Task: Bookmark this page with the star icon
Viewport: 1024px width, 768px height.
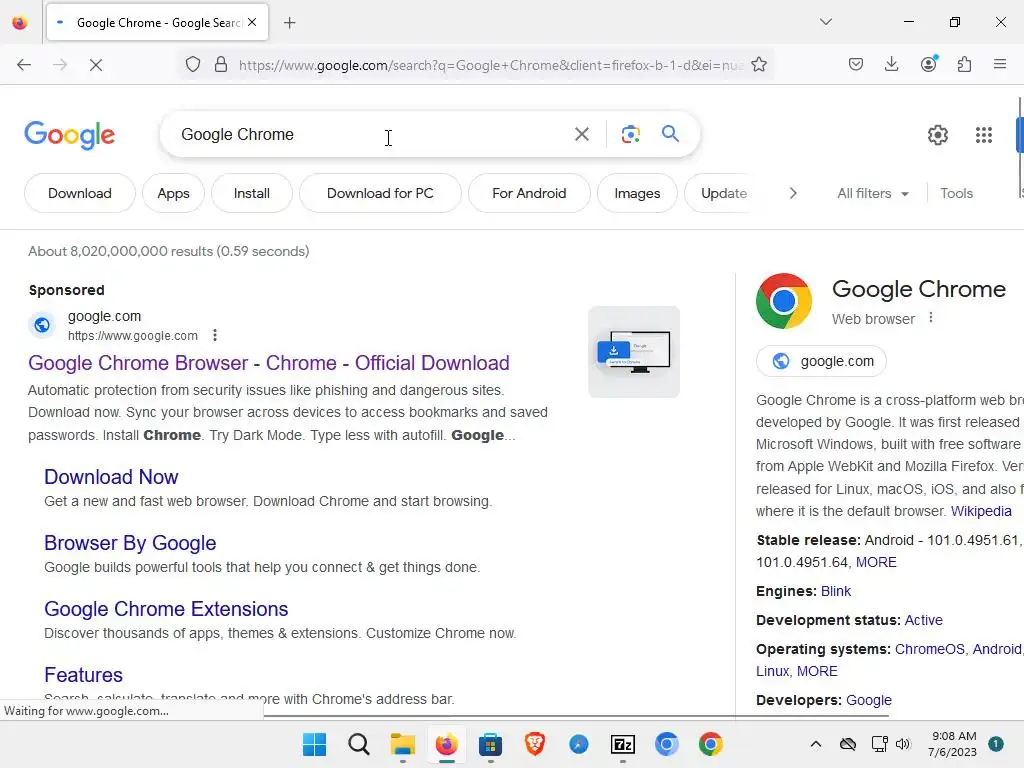Action: click(759, 65)
